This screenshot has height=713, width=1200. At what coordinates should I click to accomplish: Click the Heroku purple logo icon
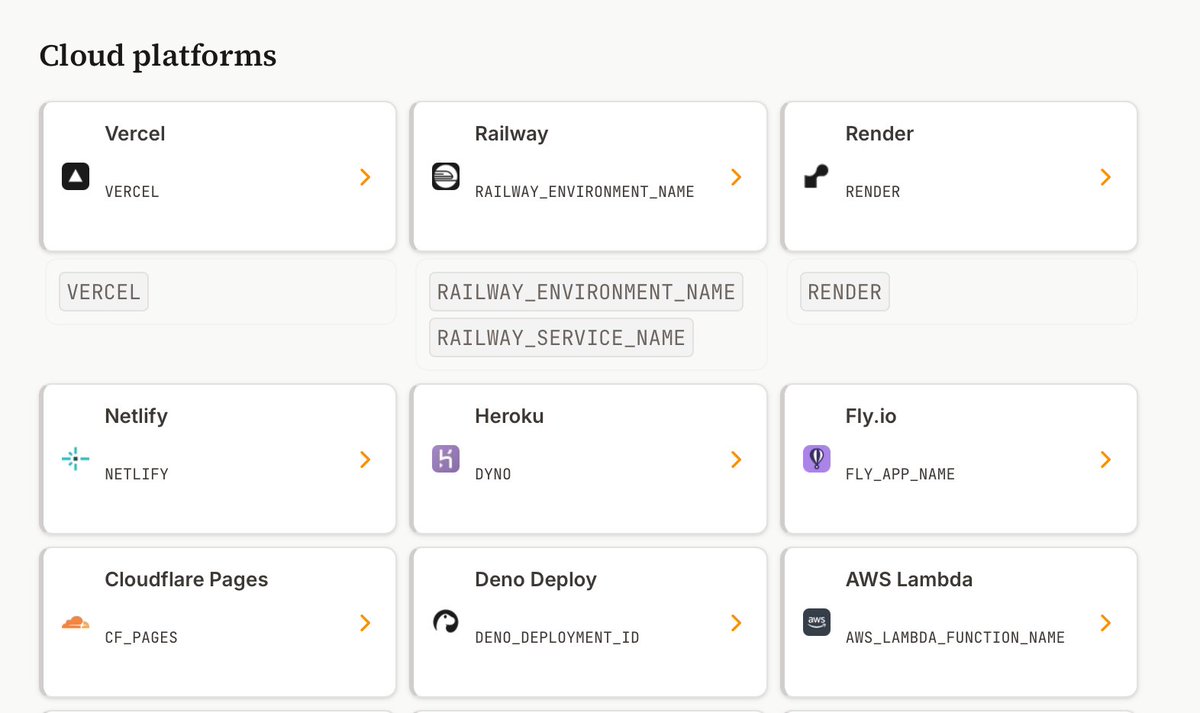(x=446, y=459)
